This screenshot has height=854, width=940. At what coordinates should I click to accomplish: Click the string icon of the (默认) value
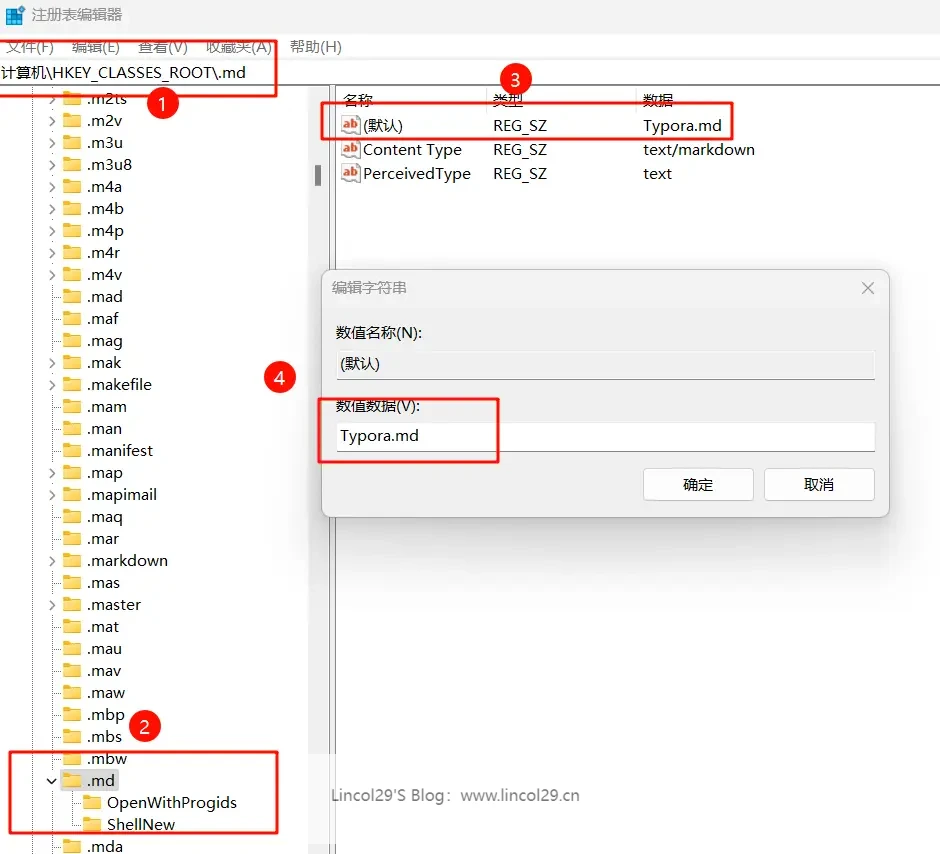coord(350,125)
